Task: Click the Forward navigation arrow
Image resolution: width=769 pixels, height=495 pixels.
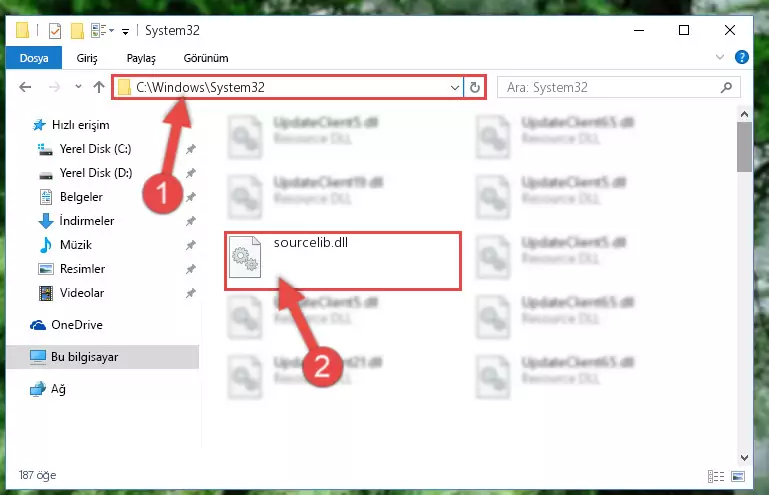Action: click(x=54, y=87)
